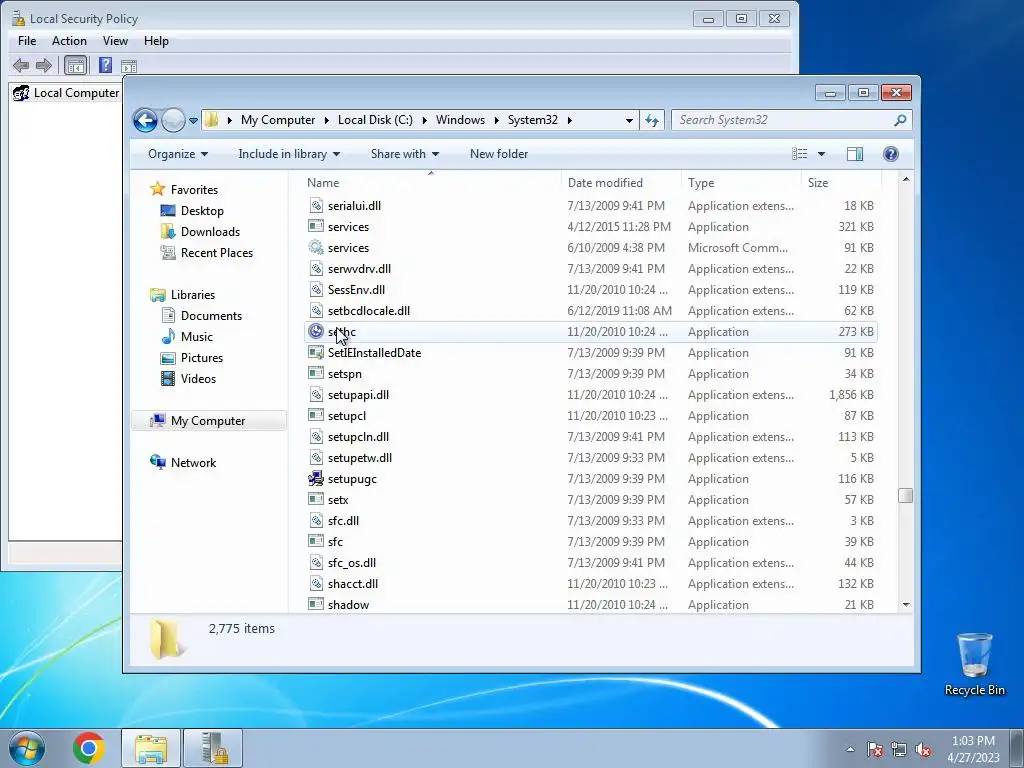Click the Windows breadcrumb segment

pos(460,120)
